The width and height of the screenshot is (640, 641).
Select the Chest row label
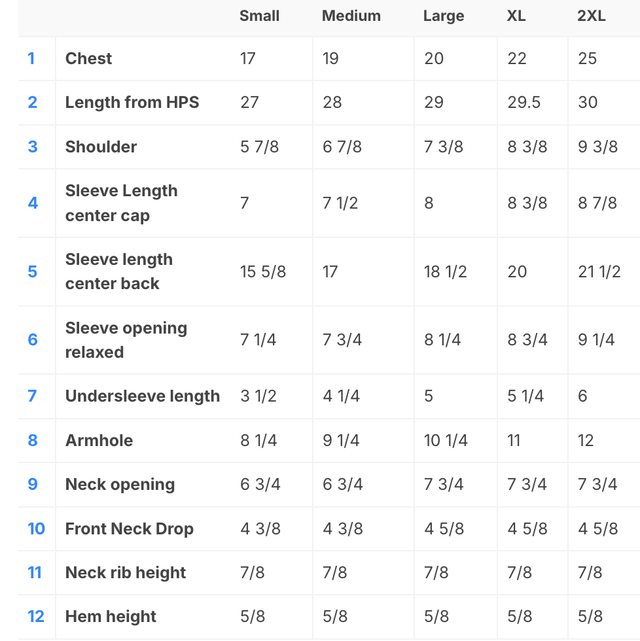pyautogui.click(x=89, y=58)
